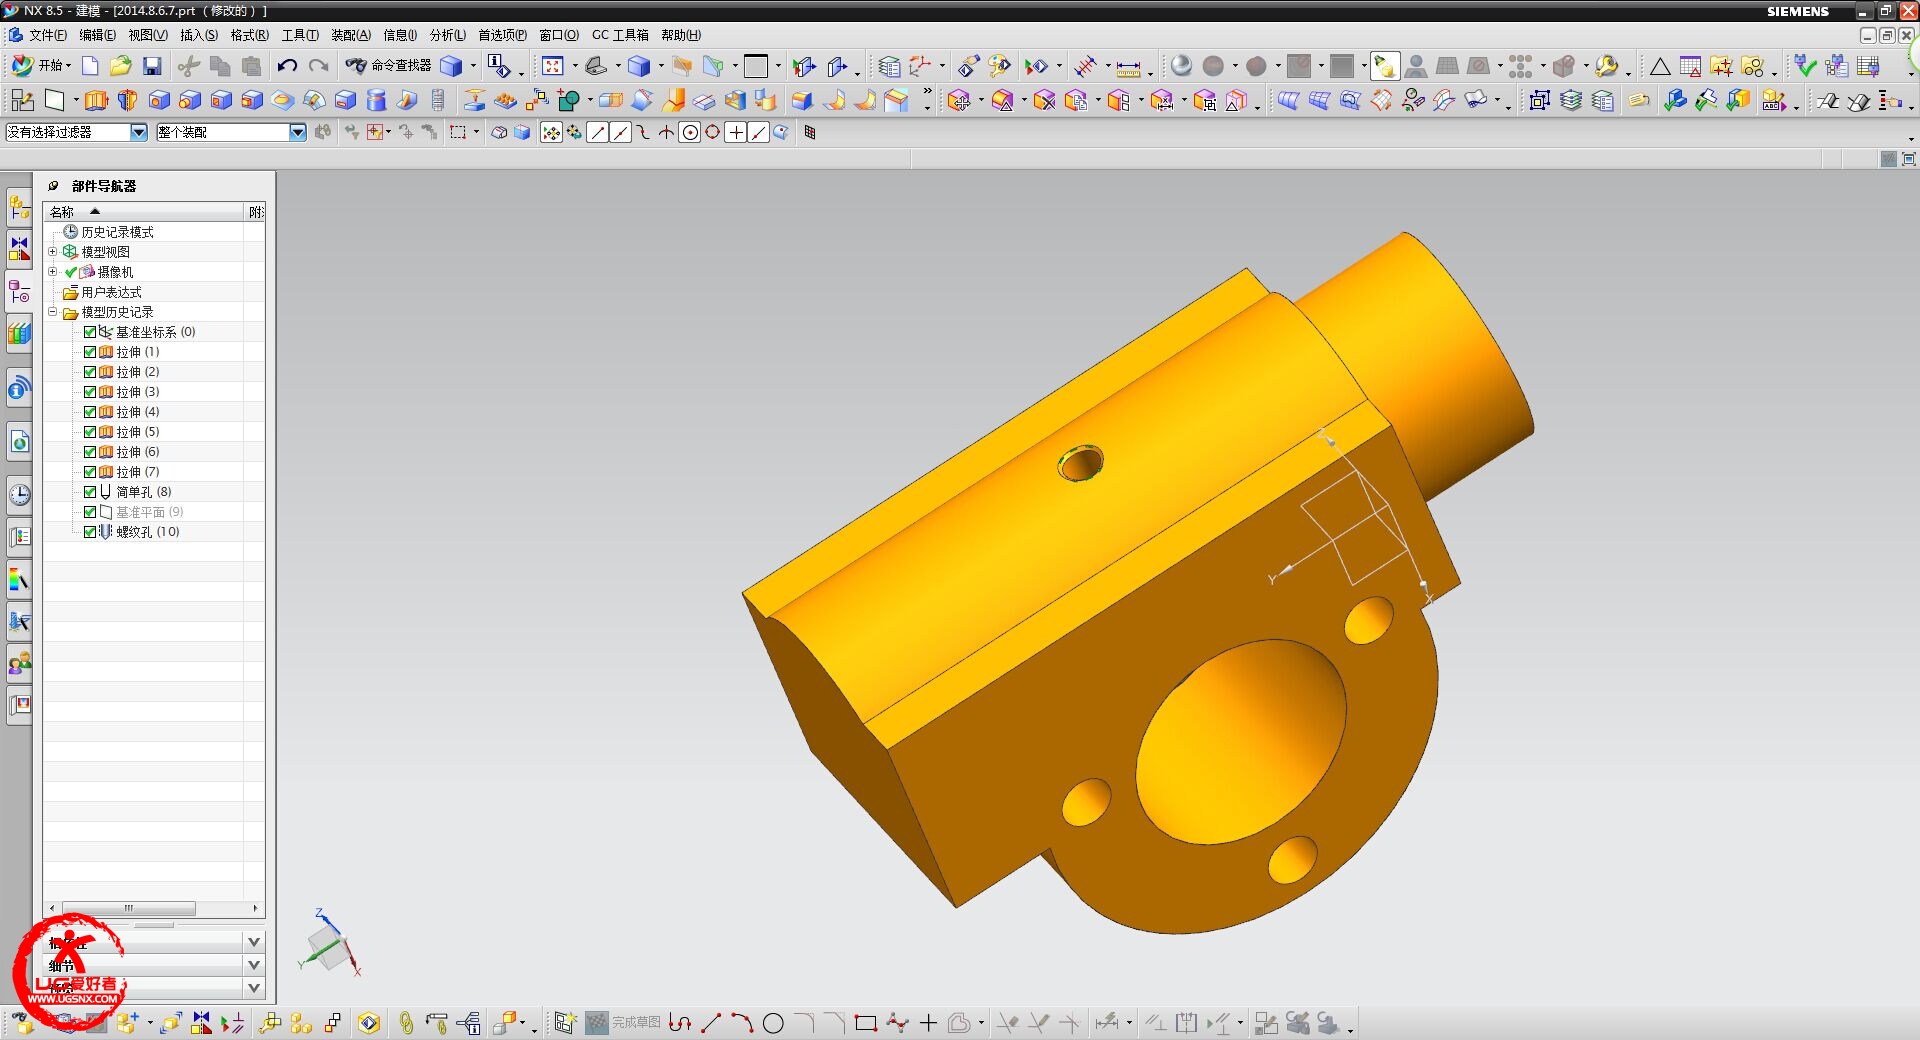Click the Pattern Feature icon

tap(505, 100)
